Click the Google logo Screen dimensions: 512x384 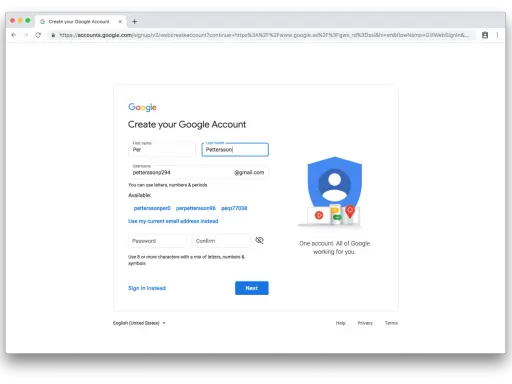142,107
